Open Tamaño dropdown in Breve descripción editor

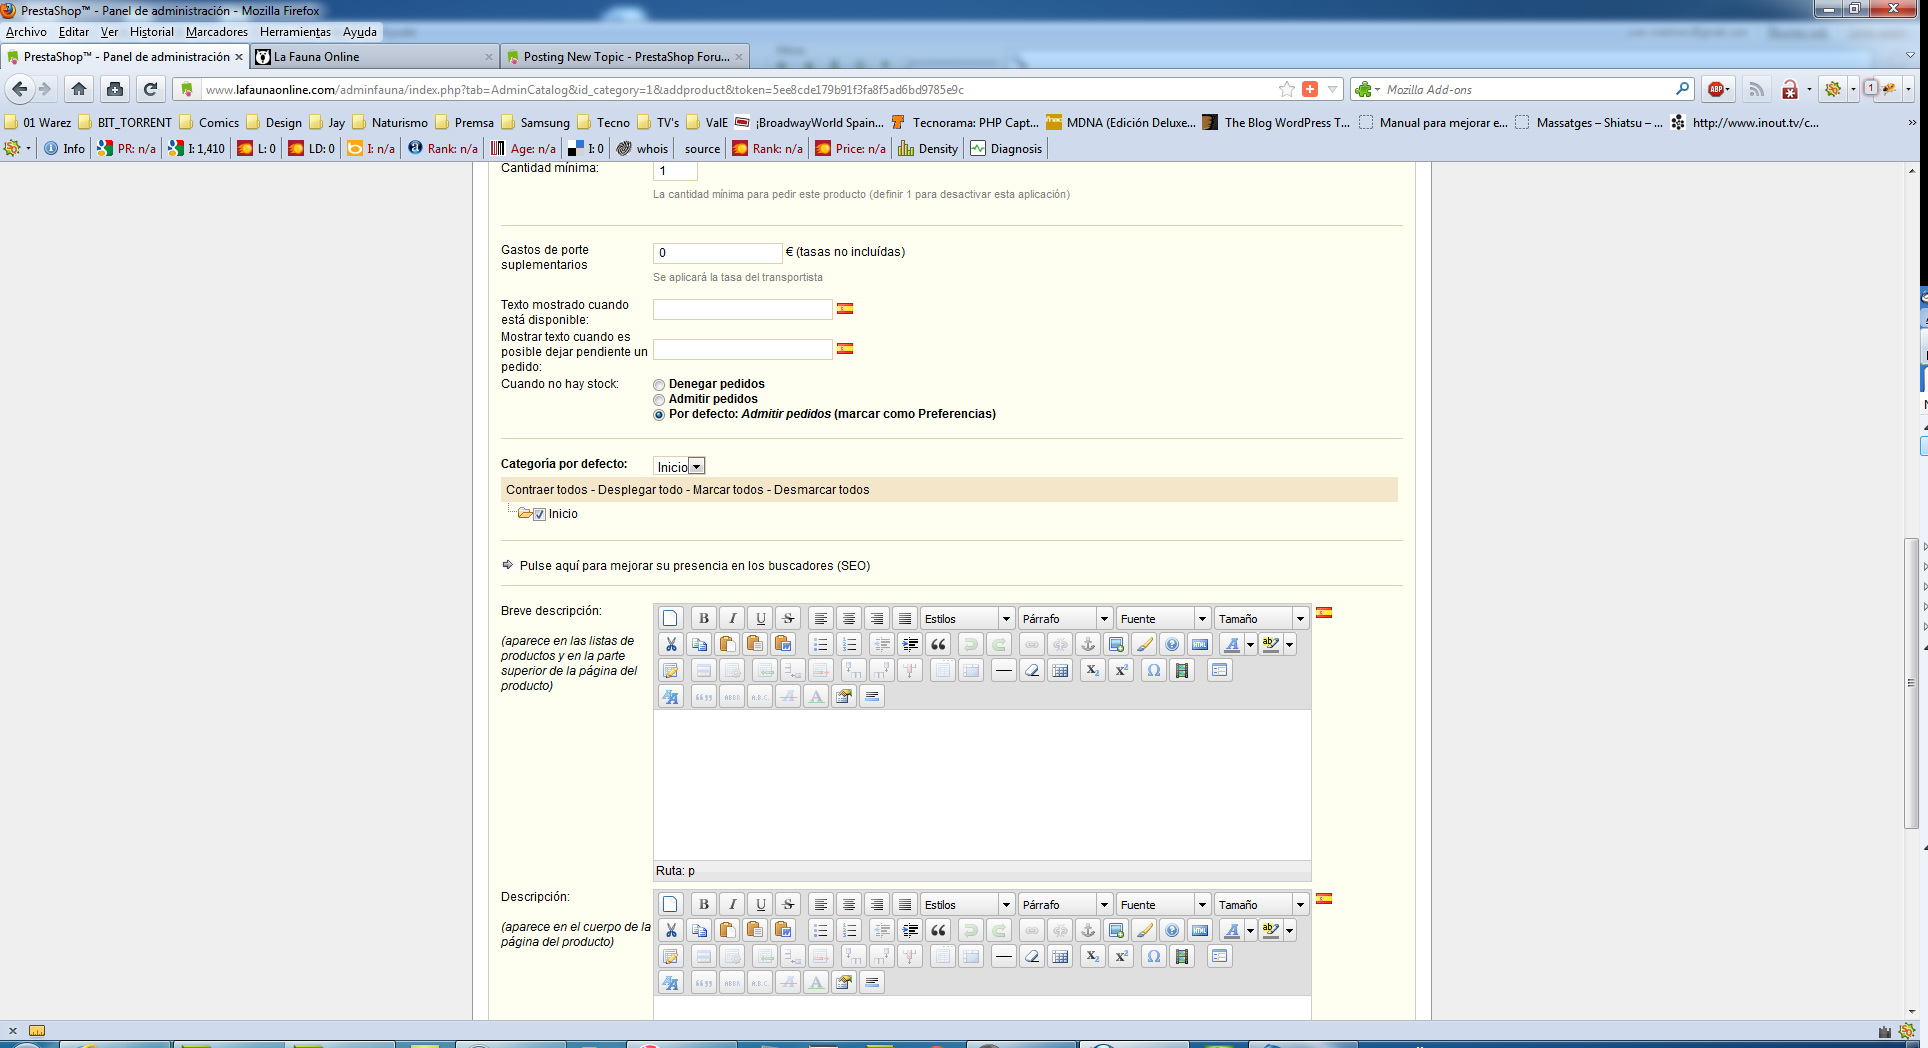point(1261,618)
